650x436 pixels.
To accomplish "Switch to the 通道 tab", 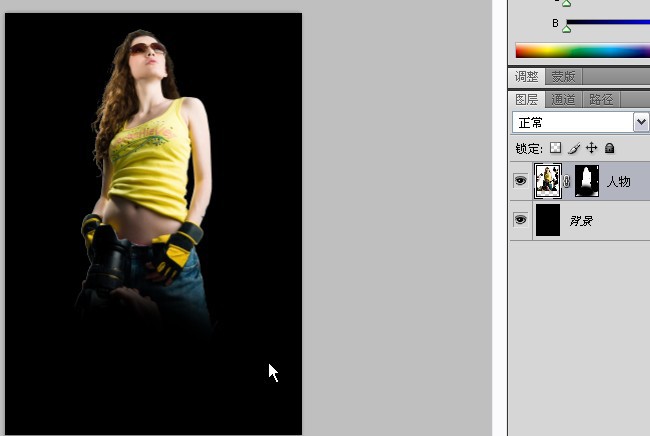I will (x=563, y=99).
